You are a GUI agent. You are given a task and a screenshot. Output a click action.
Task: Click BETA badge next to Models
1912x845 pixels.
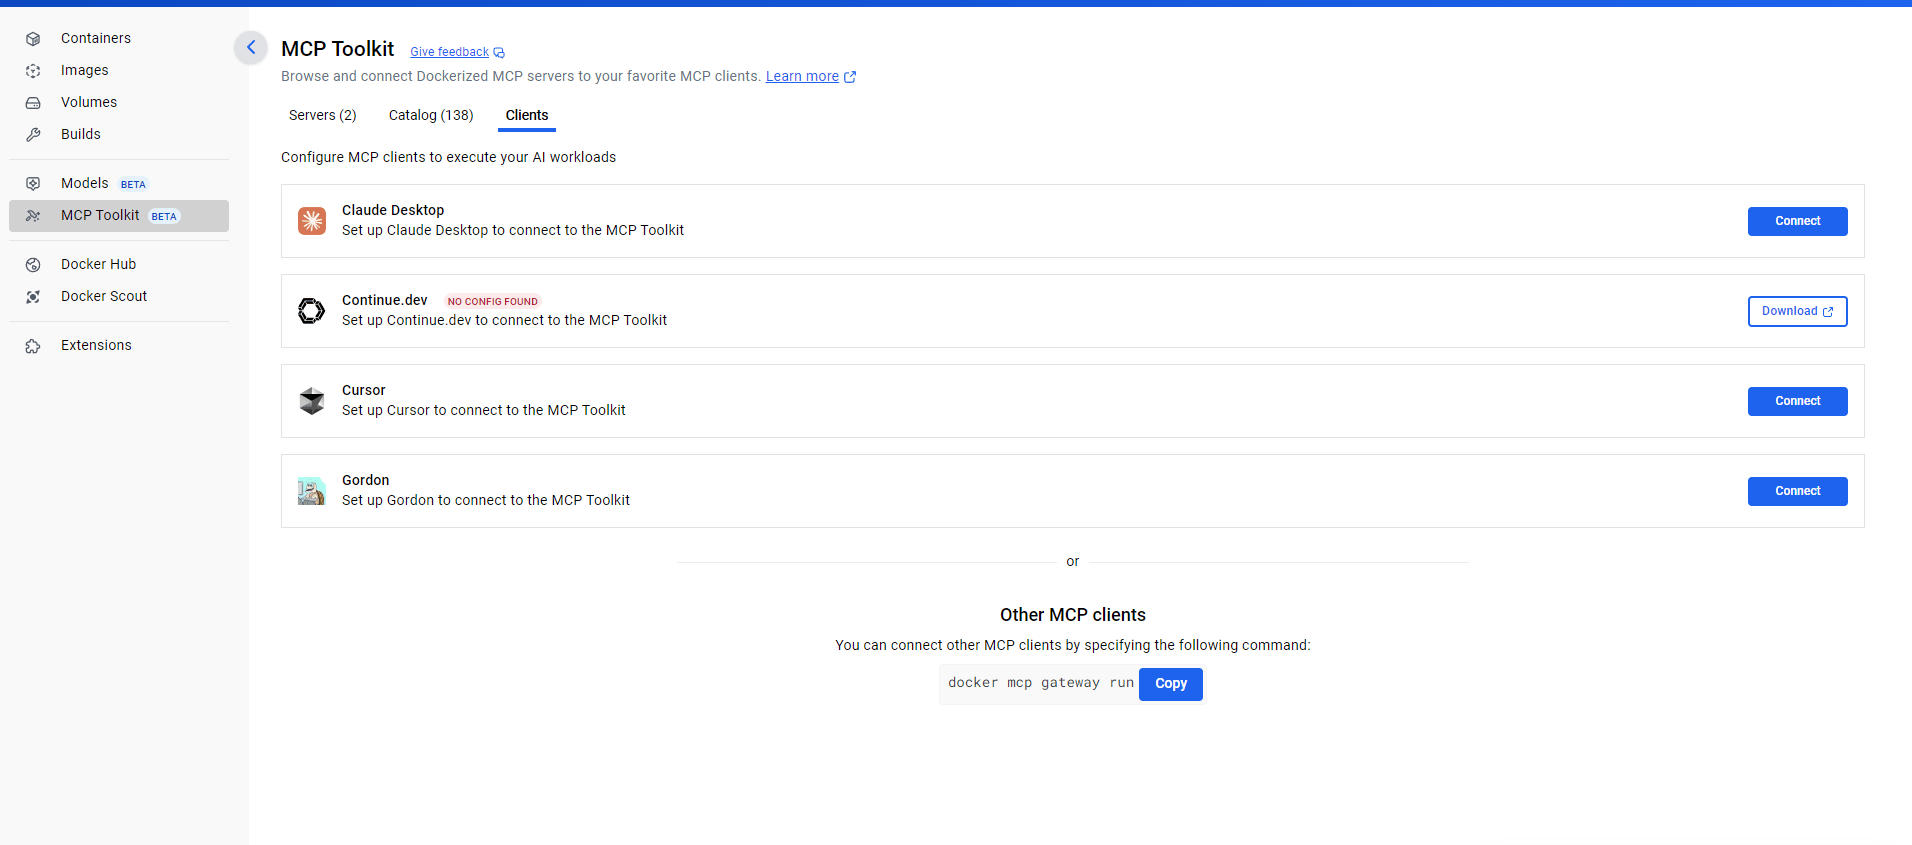point(133,184)
